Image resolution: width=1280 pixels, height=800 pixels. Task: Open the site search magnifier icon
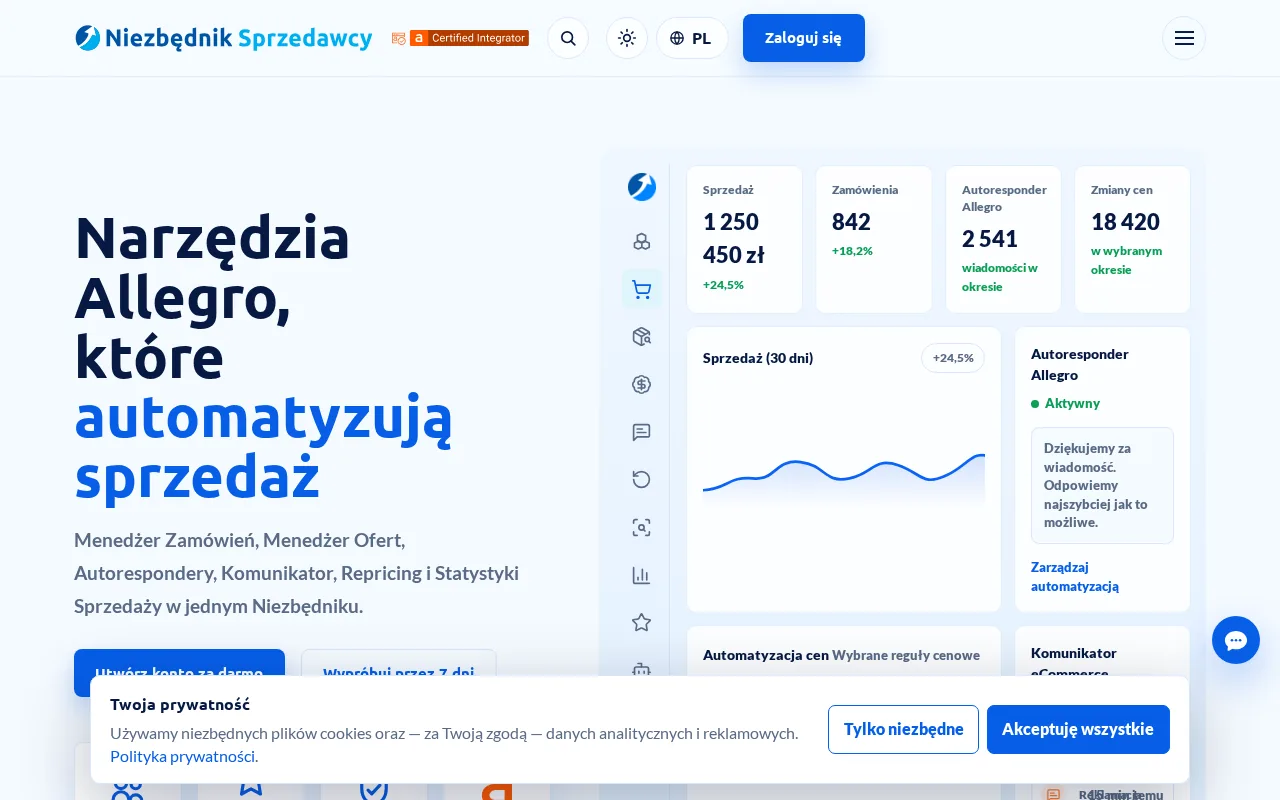[568, 38]
